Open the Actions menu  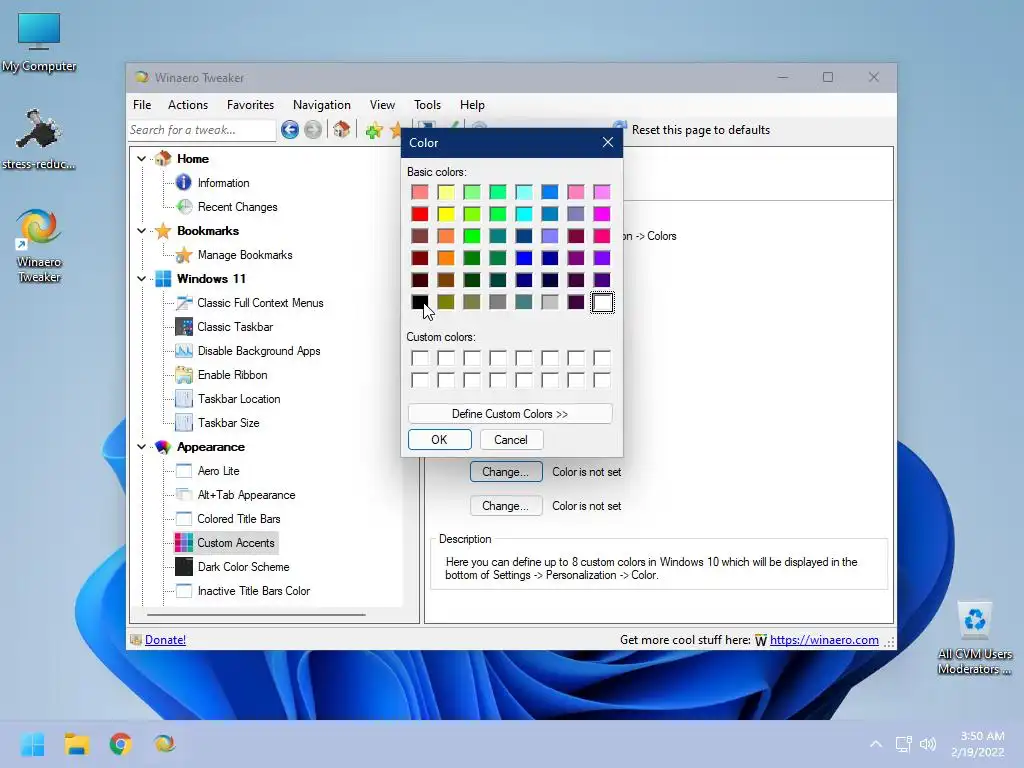point(187,104)
